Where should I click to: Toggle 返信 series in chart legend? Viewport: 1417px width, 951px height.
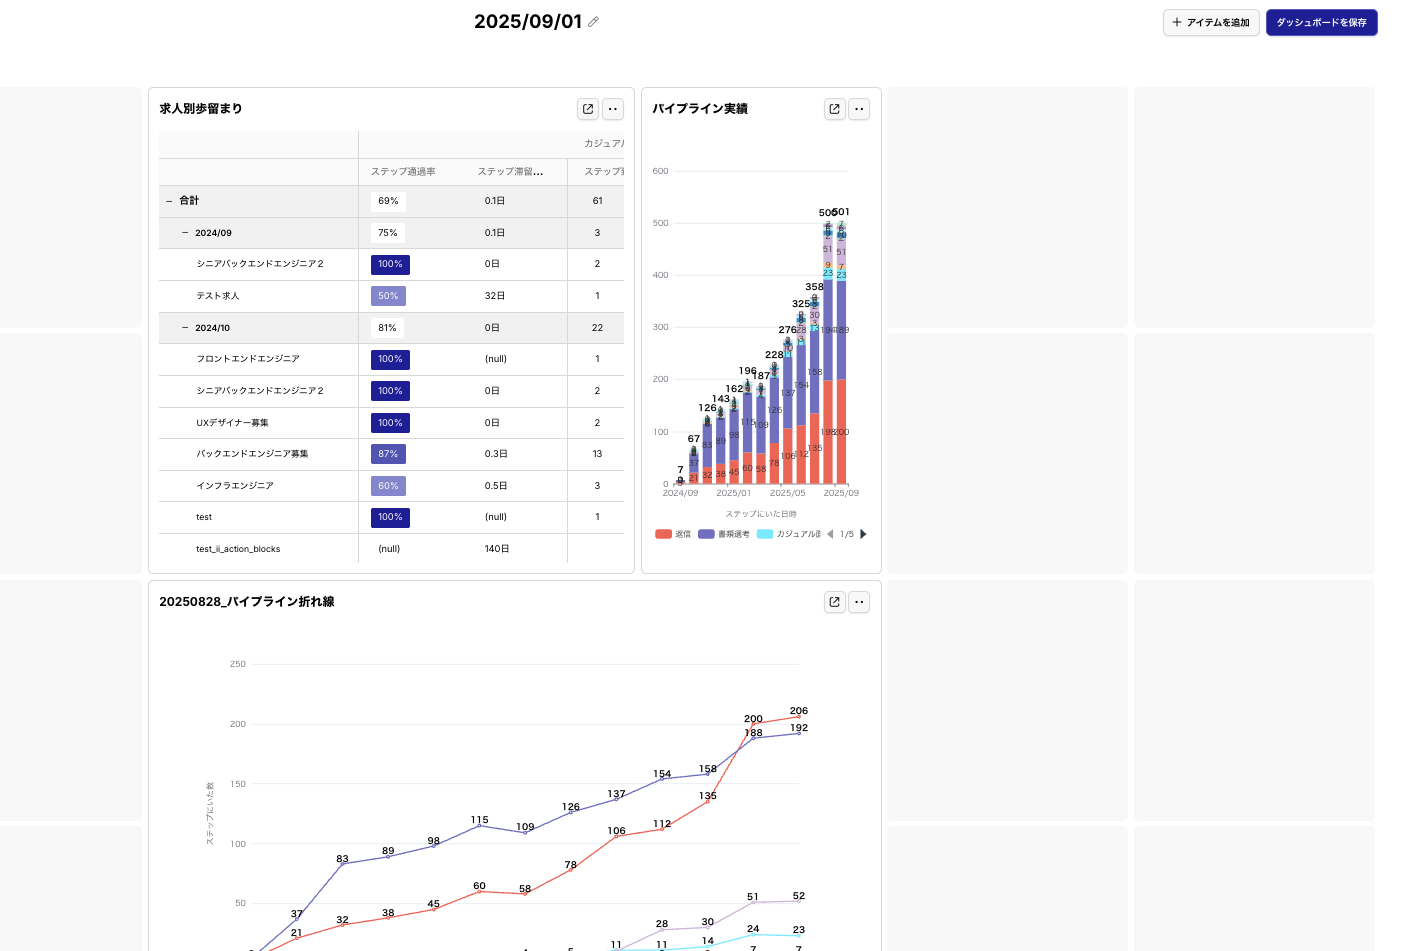pyautogui.click(x=674, y=534)
